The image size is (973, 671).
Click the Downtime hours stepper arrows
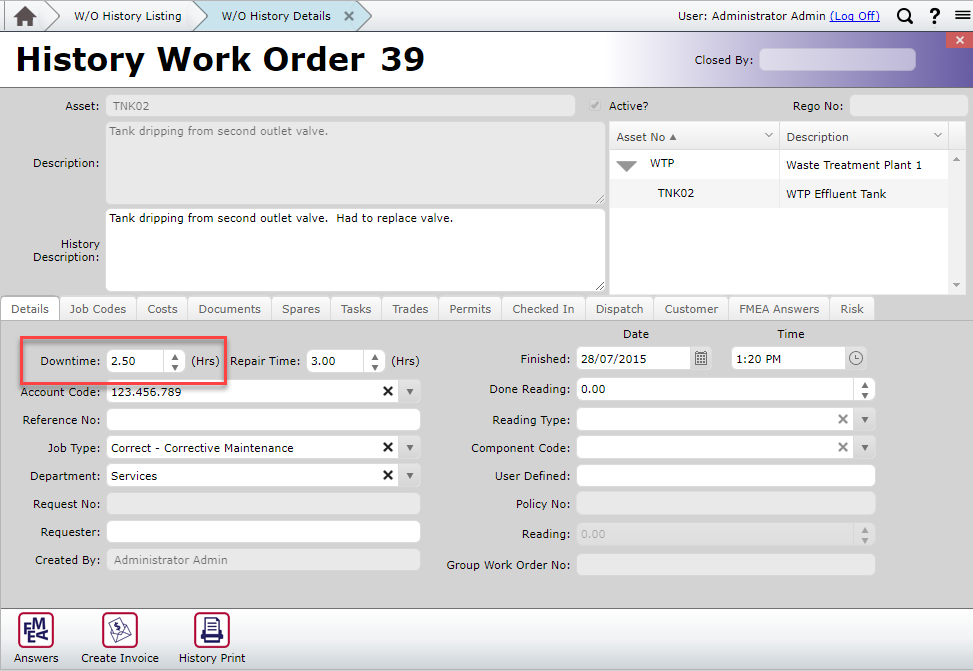(175, 361)
